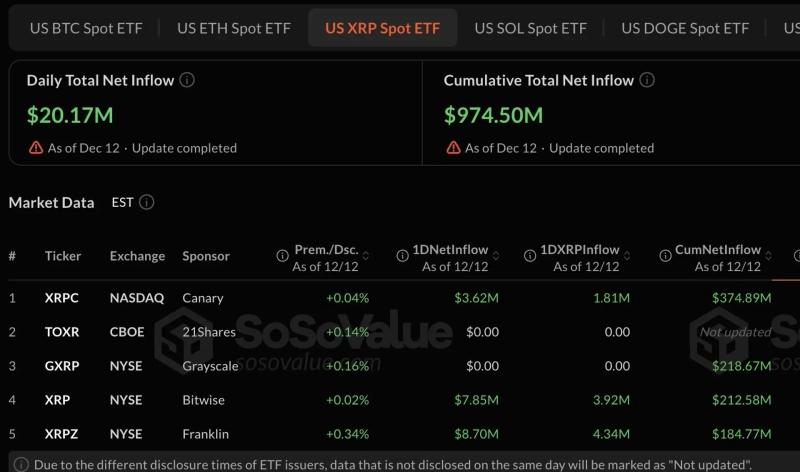This screenshot has height=472, width=800.
Task: Open the GXRP ticker row
Action: tap(62, 366)
